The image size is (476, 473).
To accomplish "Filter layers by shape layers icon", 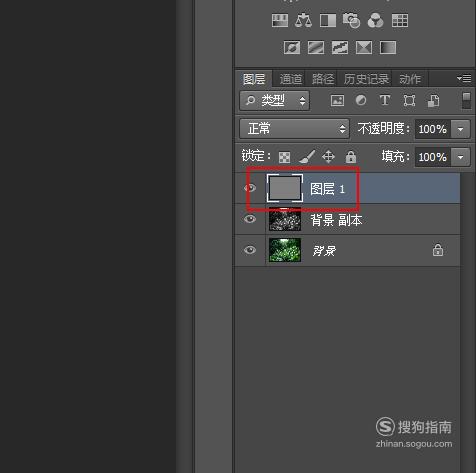I will coord(409,100).
